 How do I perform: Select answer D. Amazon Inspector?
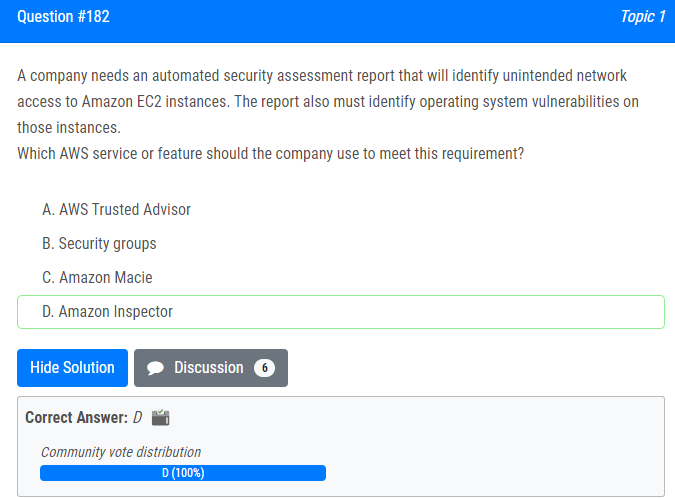341,312
